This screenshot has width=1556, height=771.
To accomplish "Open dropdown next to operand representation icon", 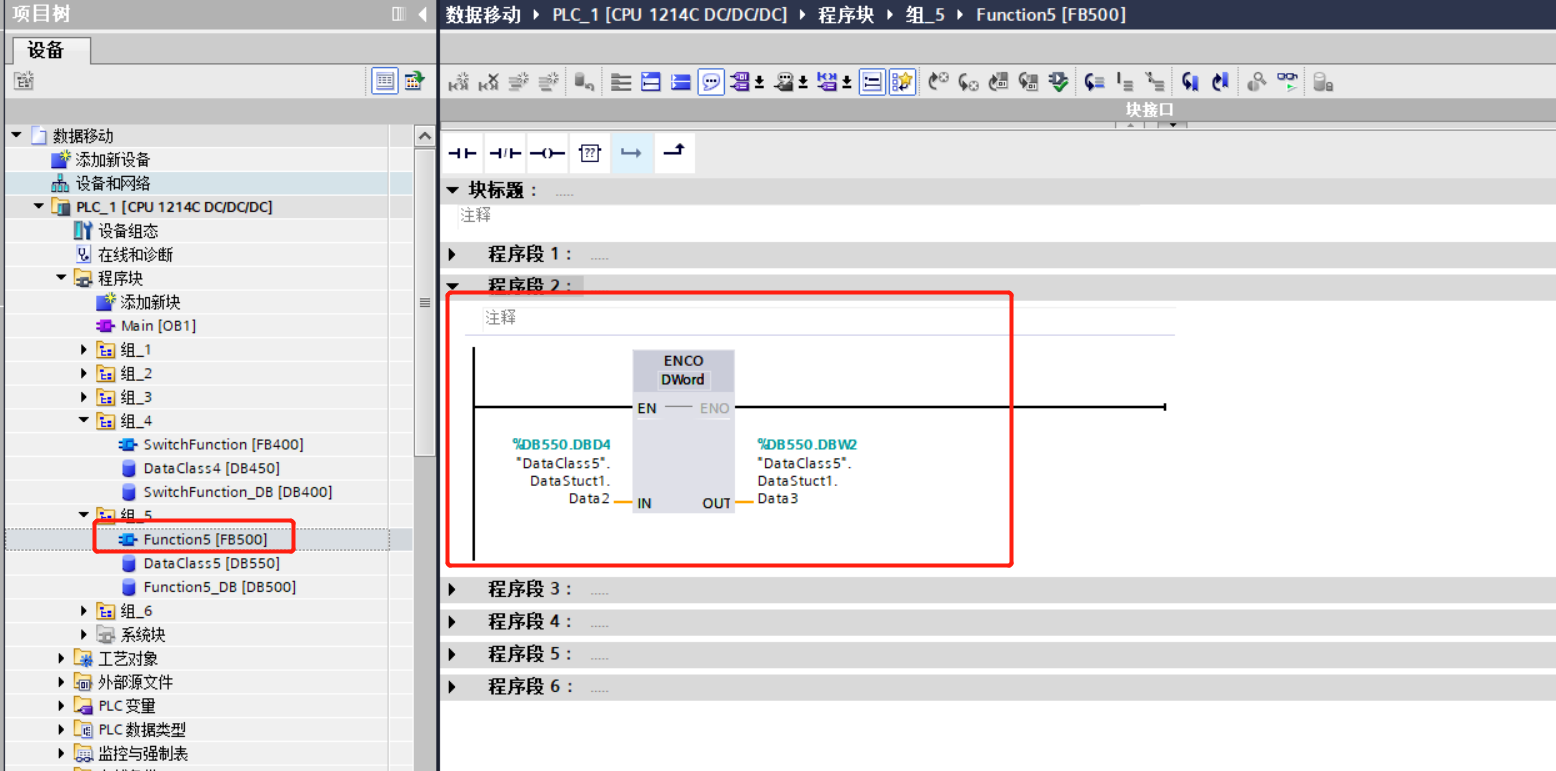I will click(848, 83).
